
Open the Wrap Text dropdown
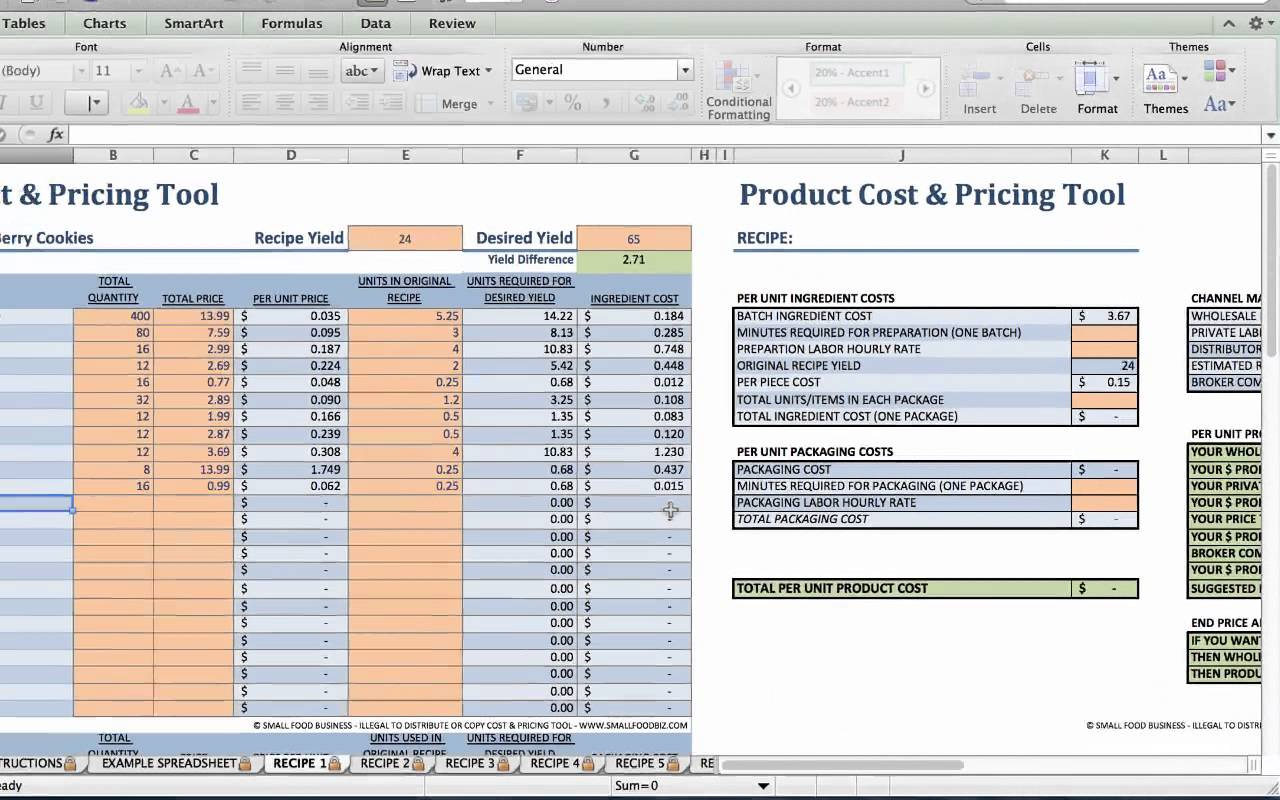[487, 71]
